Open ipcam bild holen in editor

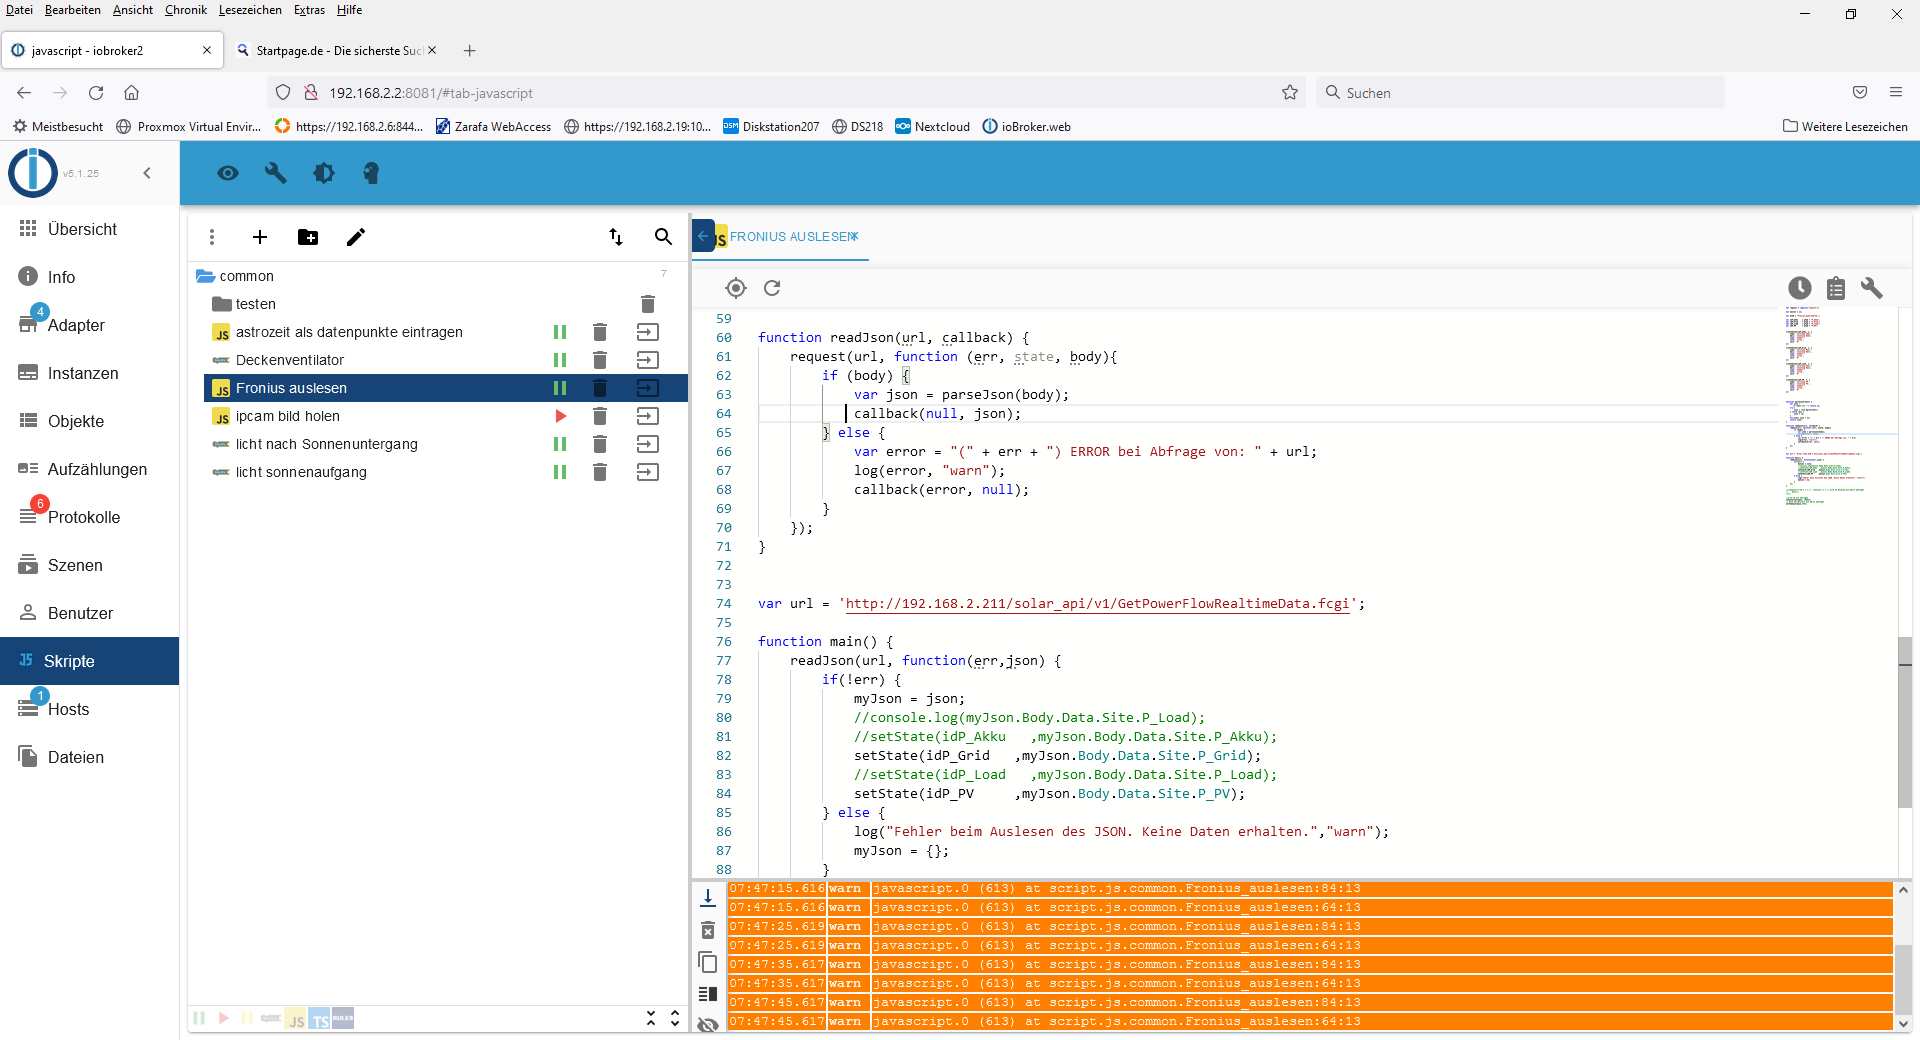point(648,416)
